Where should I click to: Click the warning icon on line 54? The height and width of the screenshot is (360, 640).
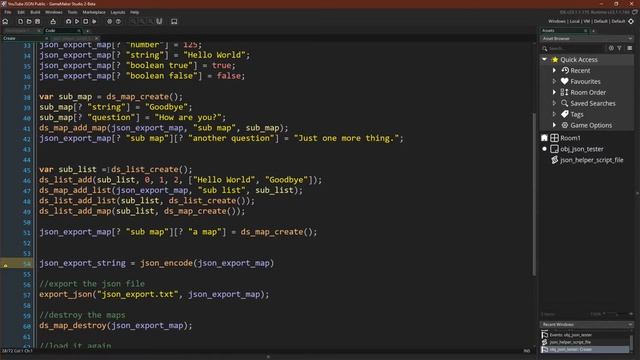[6, 265]
